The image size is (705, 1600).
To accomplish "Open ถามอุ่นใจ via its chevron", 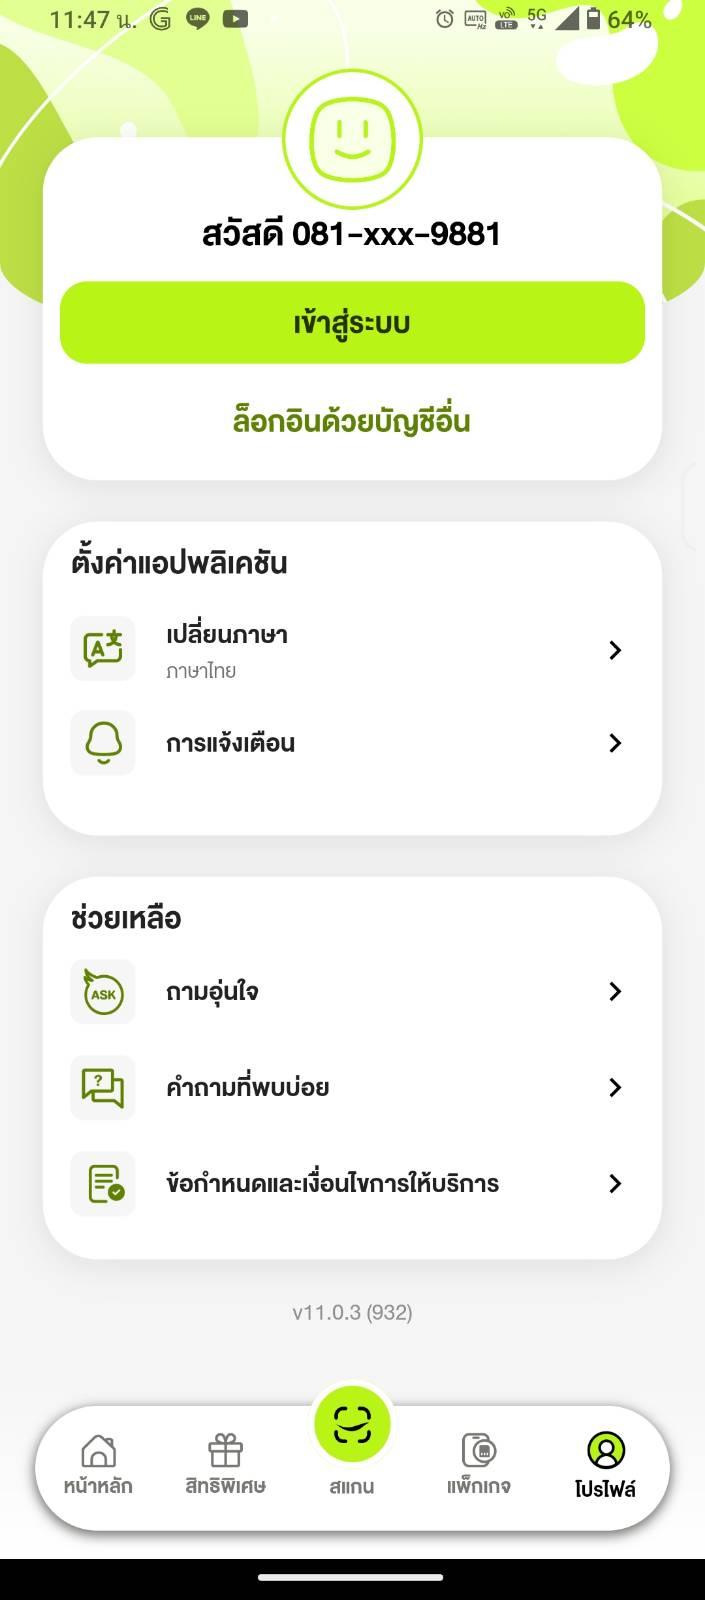I will pos(615,991).
